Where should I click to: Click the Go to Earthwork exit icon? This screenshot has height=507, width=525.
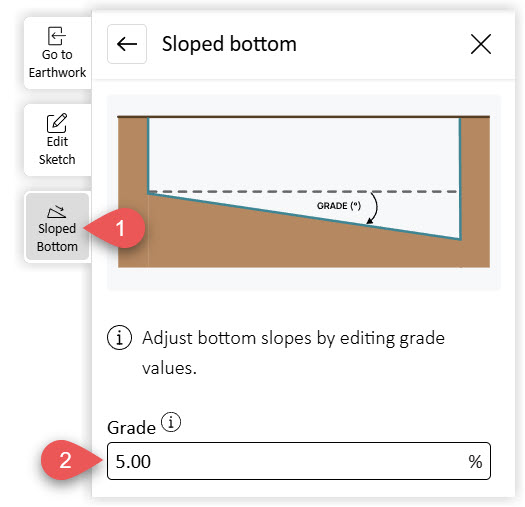(x=57, y=36)
